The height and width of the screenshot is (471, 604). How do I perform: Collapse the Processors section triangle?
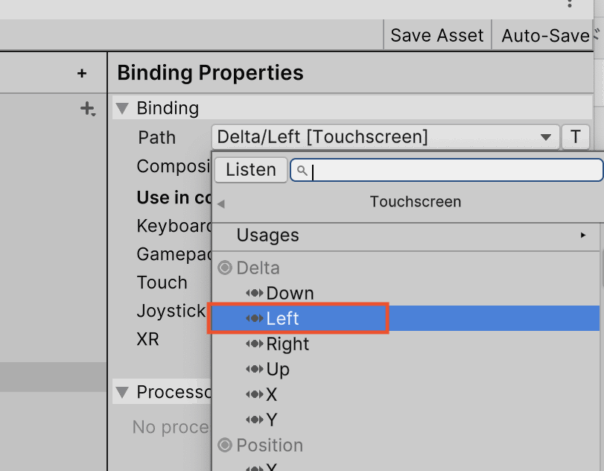122,392
